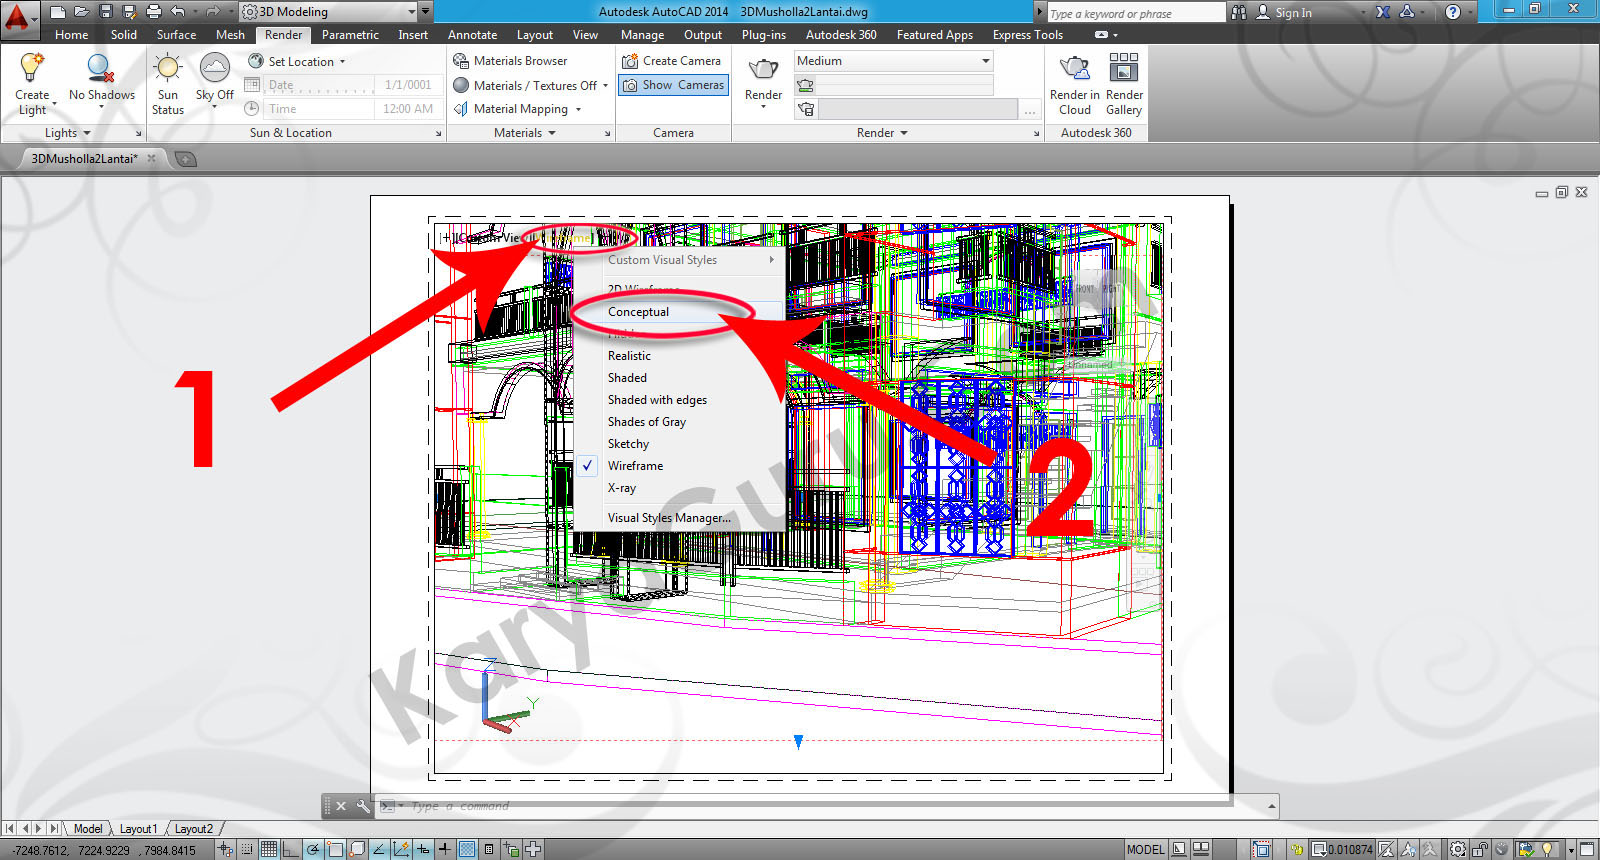Toggle No Shadows setting

(x=101, y=69)
